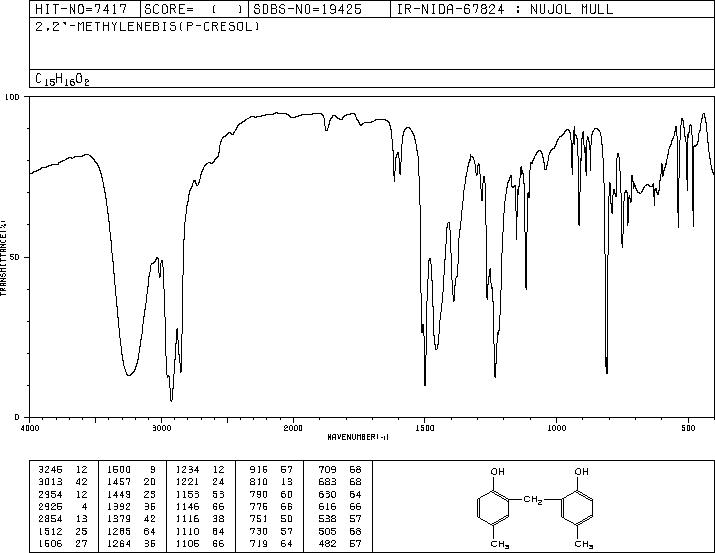Click the right OH group in the structure
This screenshot has height=553, width=715.
(581, 471)
